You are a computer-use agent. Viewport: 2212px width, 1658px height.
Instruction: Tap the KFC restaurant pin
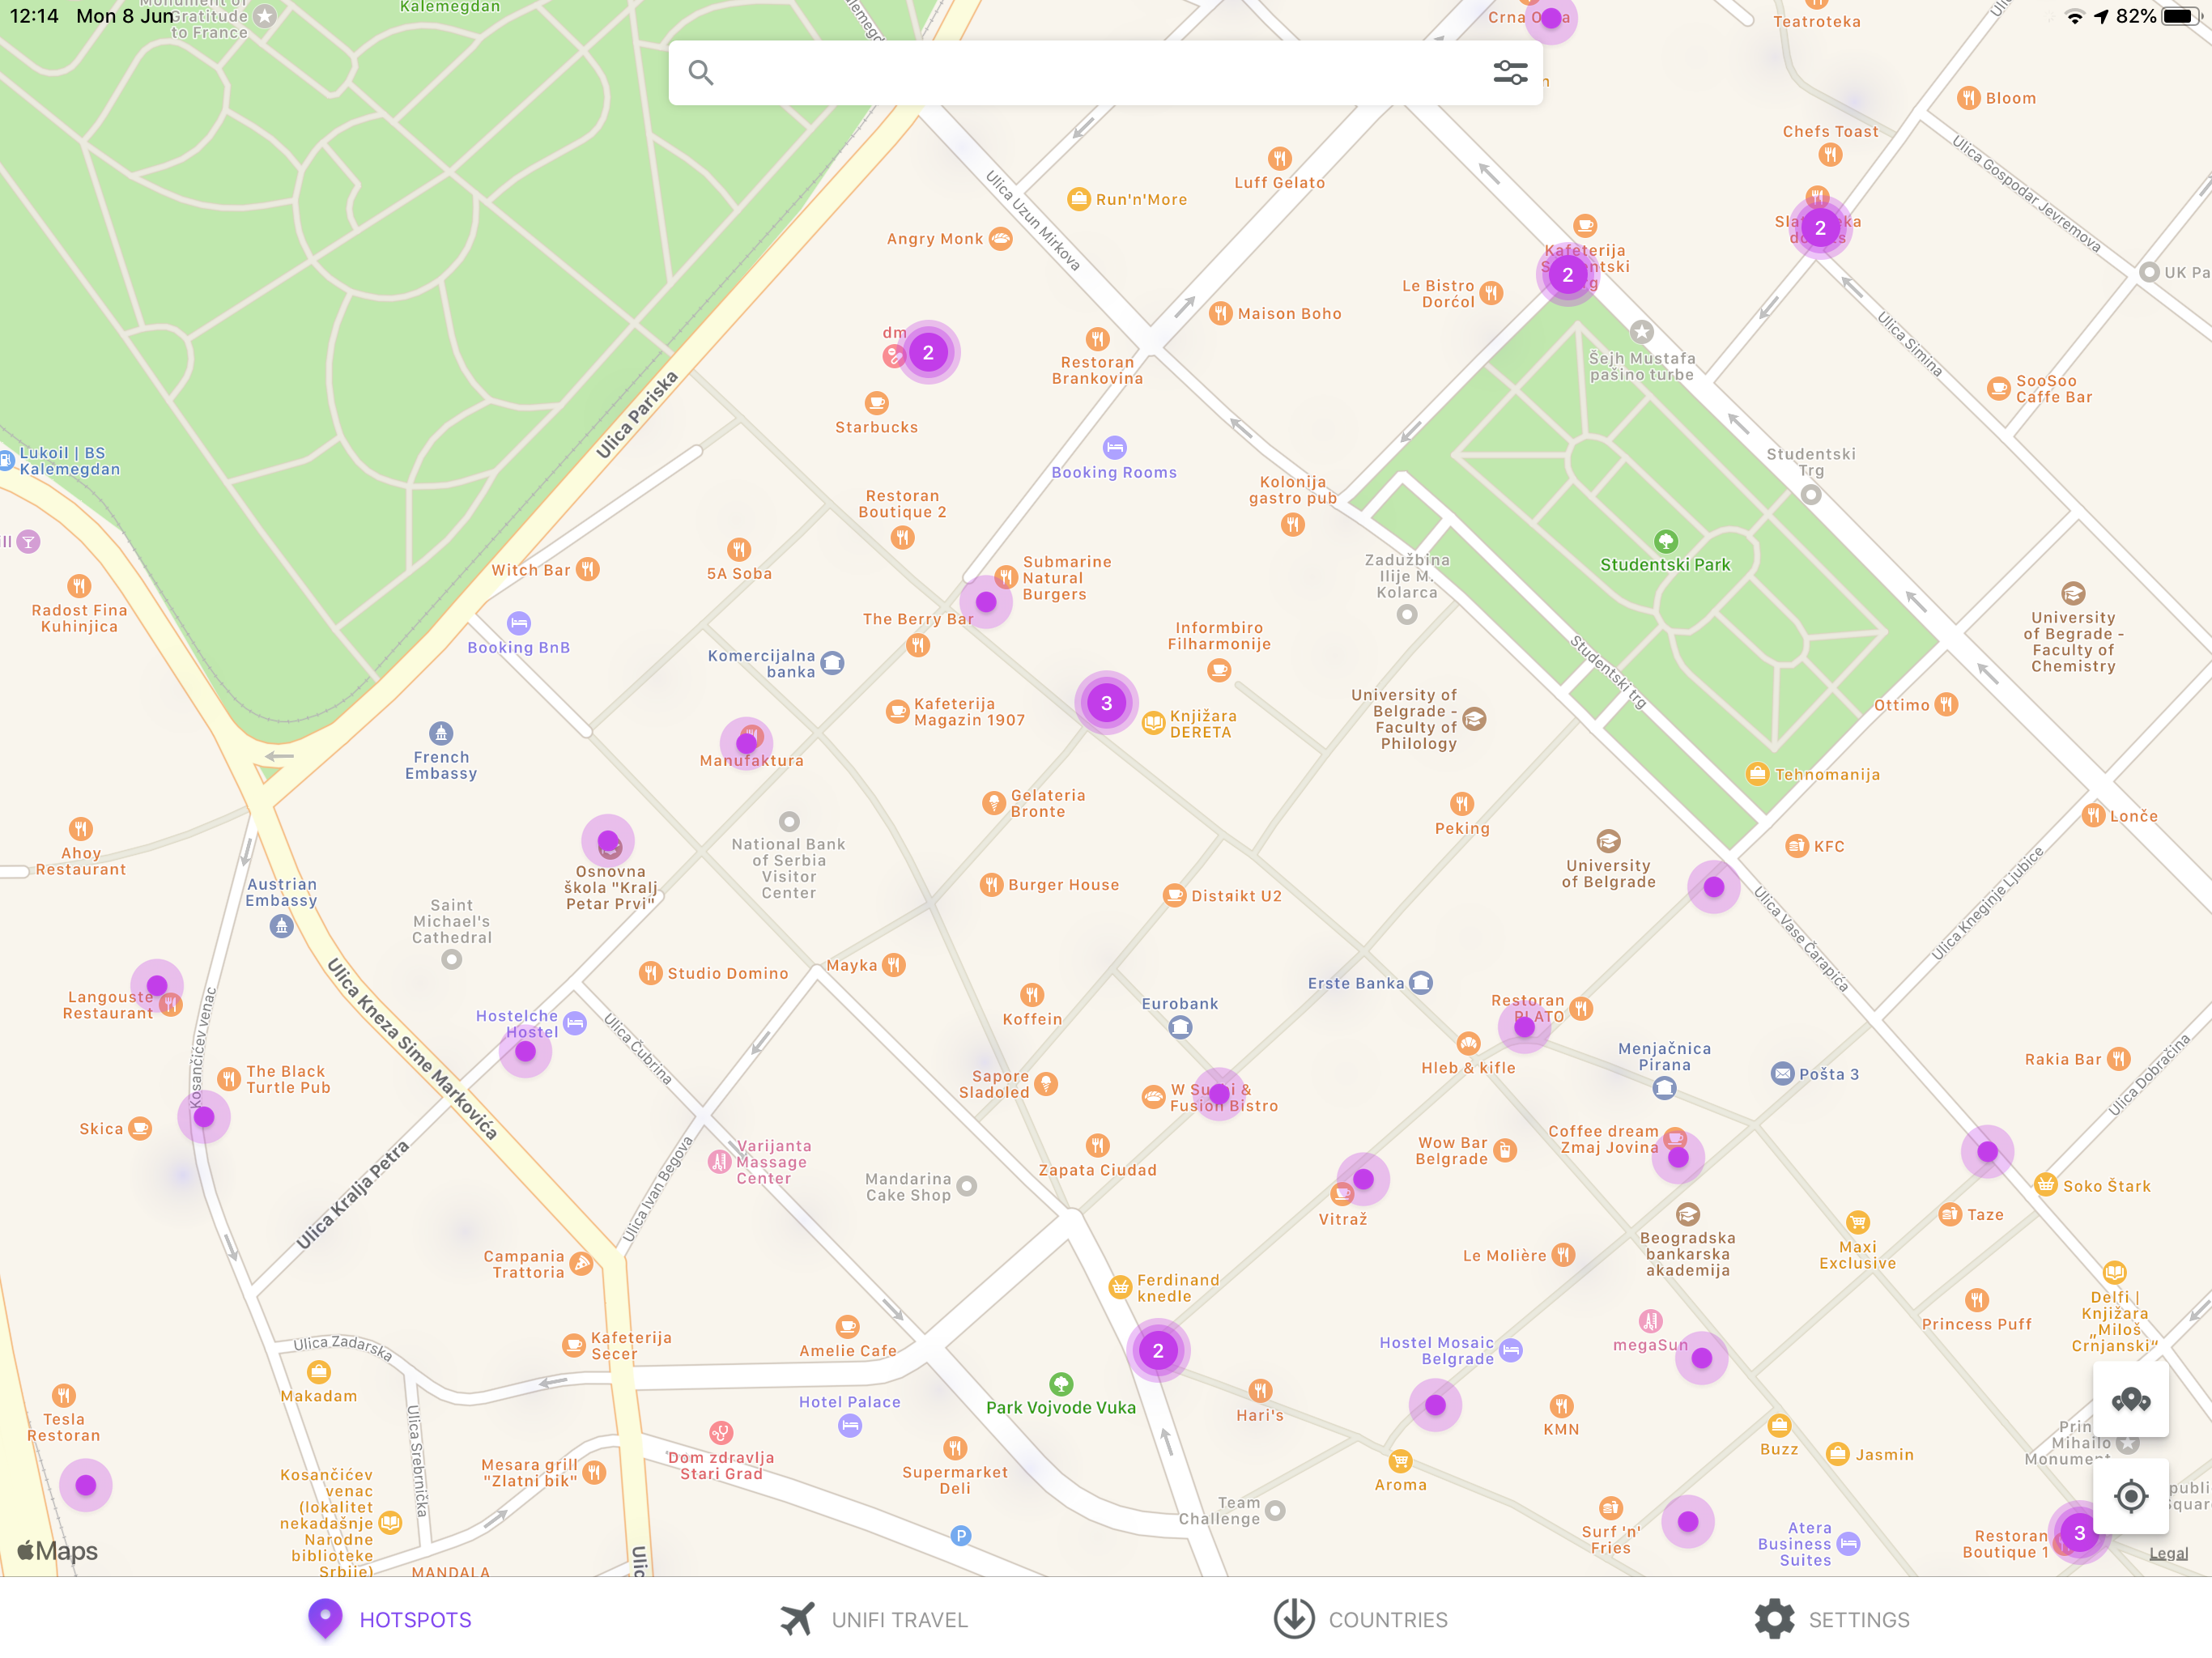pos(1796,846)
